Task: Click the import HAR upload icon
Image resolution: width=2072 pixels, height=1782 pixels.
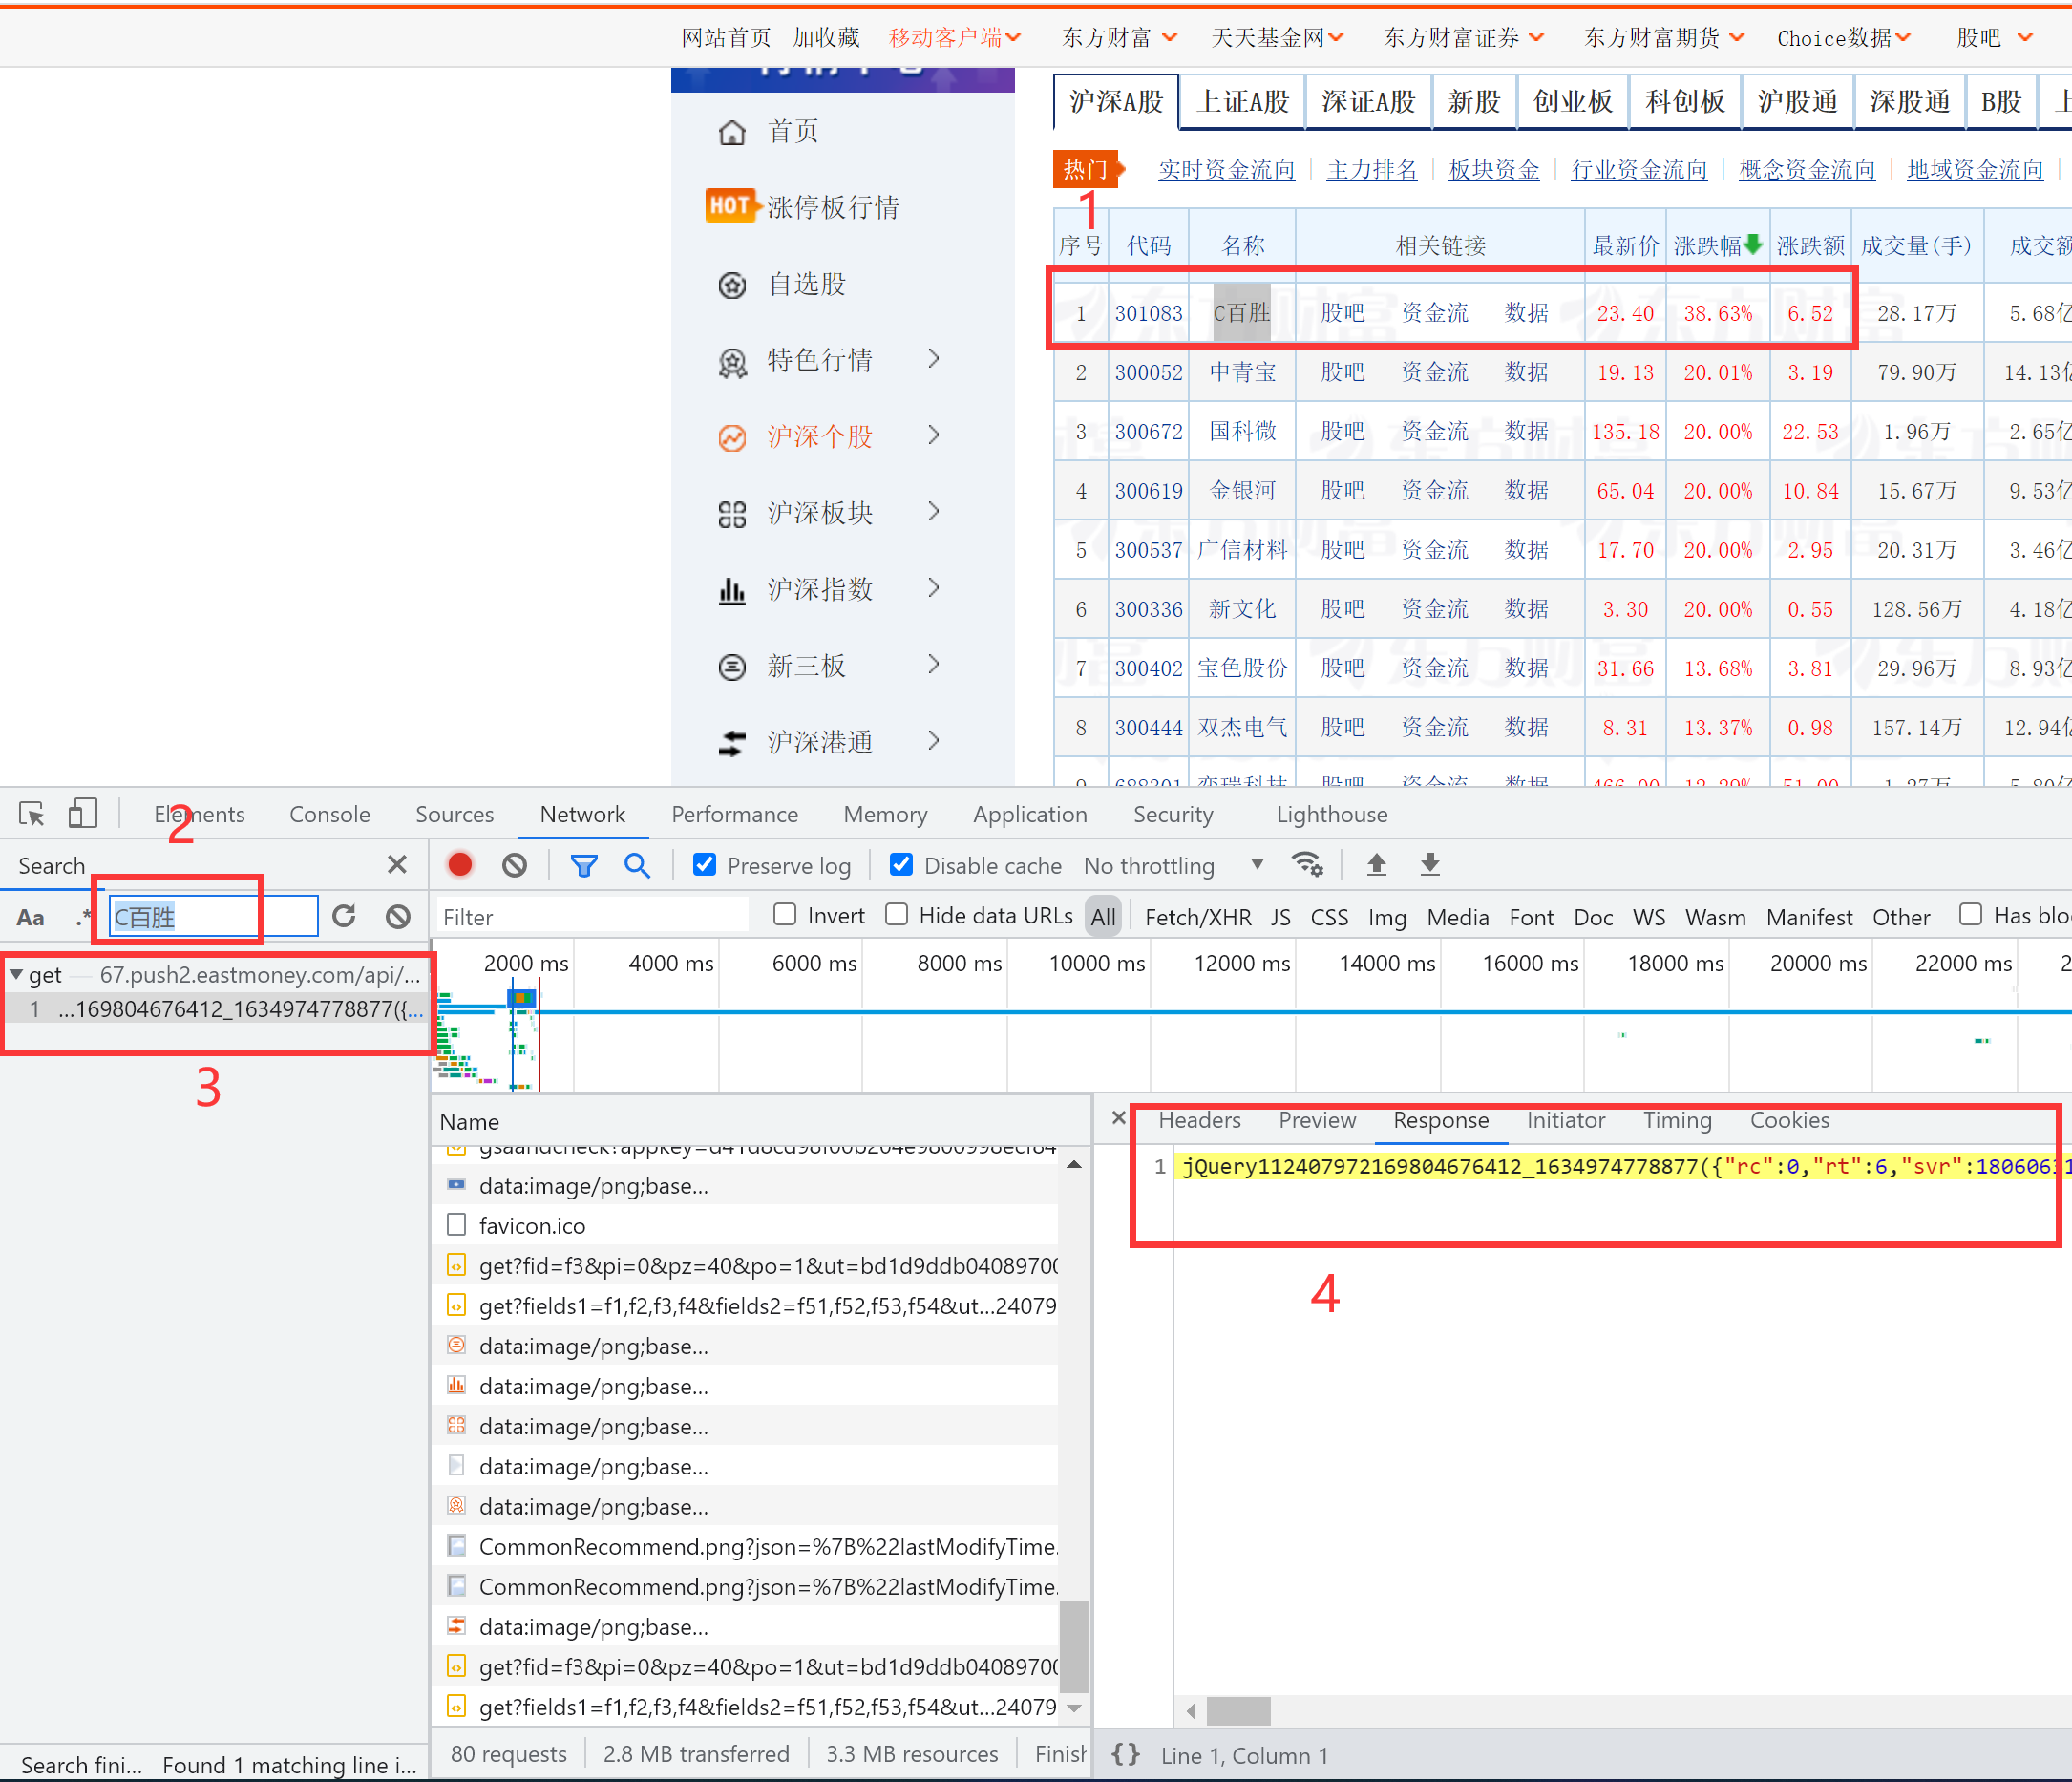Action: (1376, 865)
